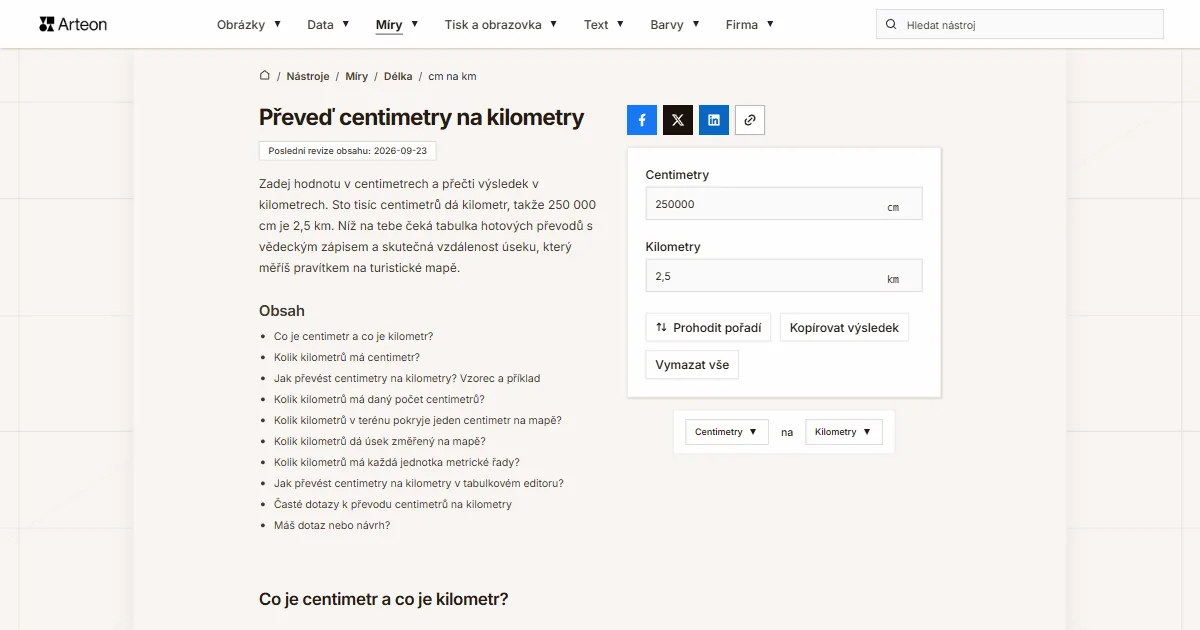Share page on X icon

(678, 120)
